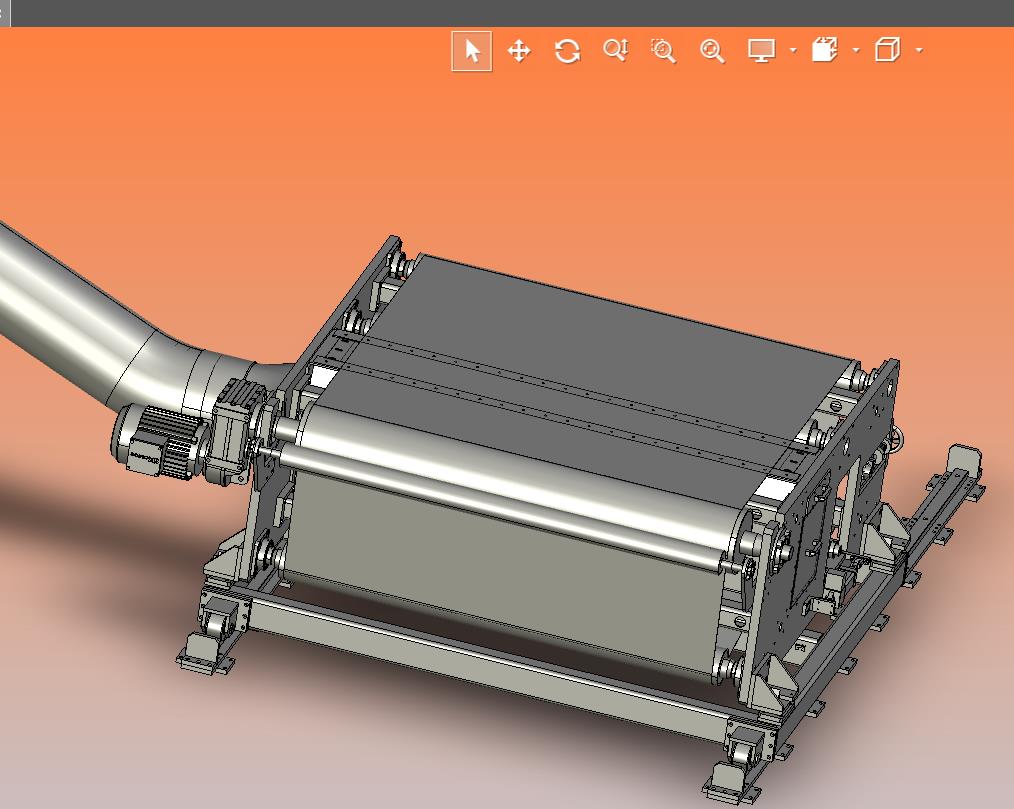Expand dropdown arrow beside monitor icon
This screenshot has width=1014, height=809.
[793, 50]
